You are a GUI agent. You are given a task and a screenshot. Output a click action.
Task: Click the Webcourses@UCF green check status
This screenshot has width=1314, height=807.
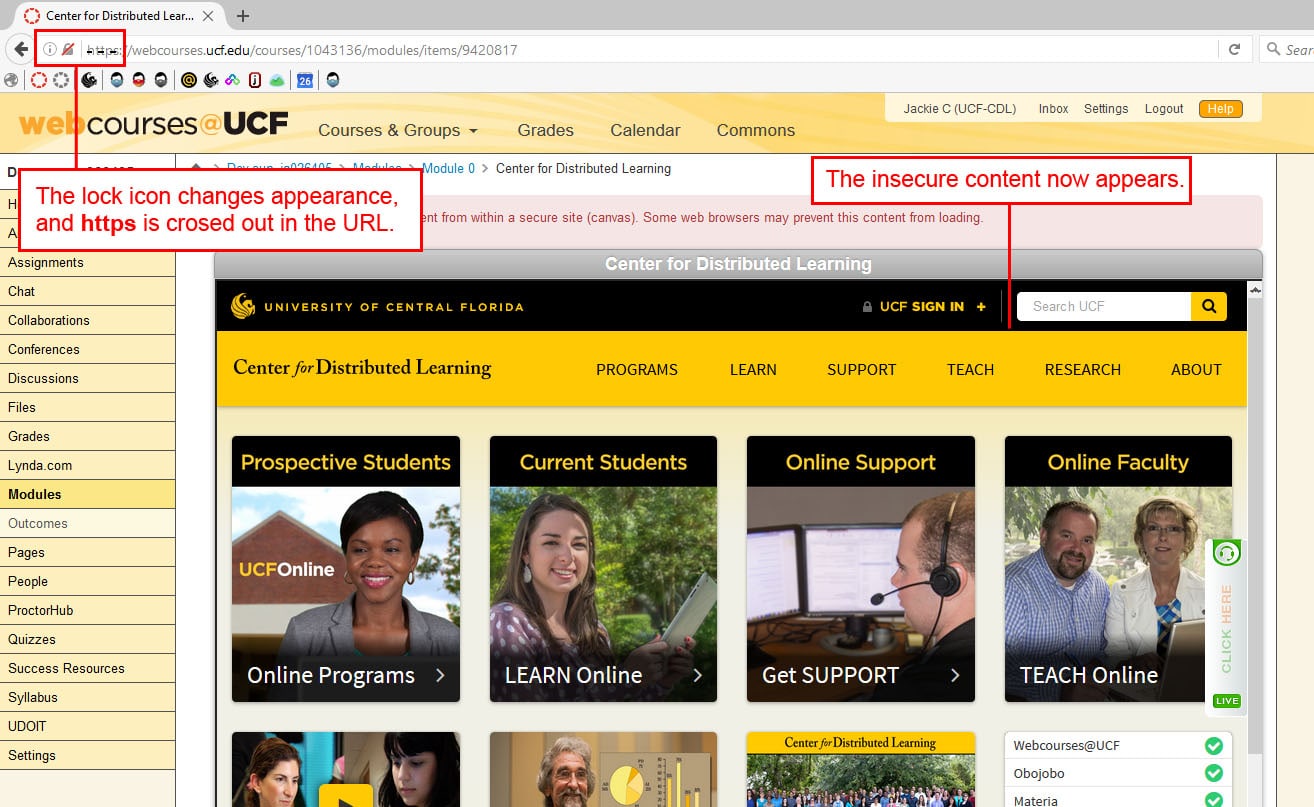[1214, 746]
